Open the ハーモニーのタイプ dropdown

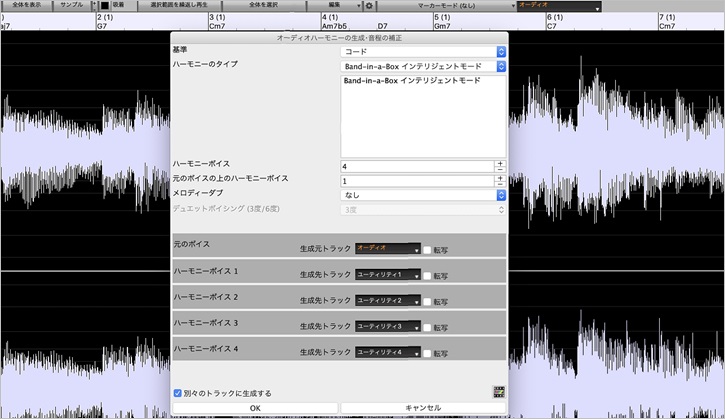pyautogui.click(x=423, y=67)
